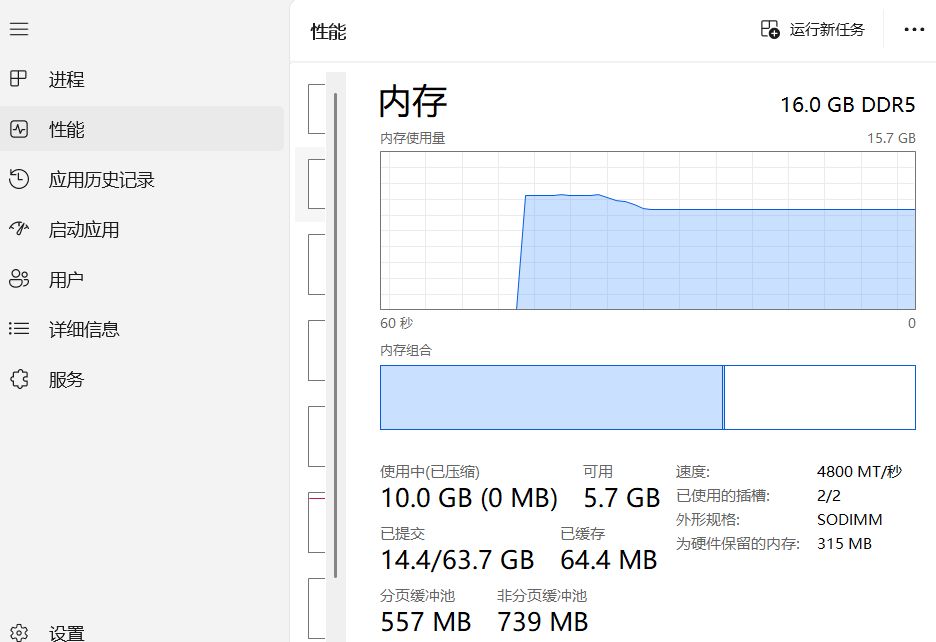Select thumbnail just below the highlighted one
This screenshot has height=642, width=936.
pos(316,265)
